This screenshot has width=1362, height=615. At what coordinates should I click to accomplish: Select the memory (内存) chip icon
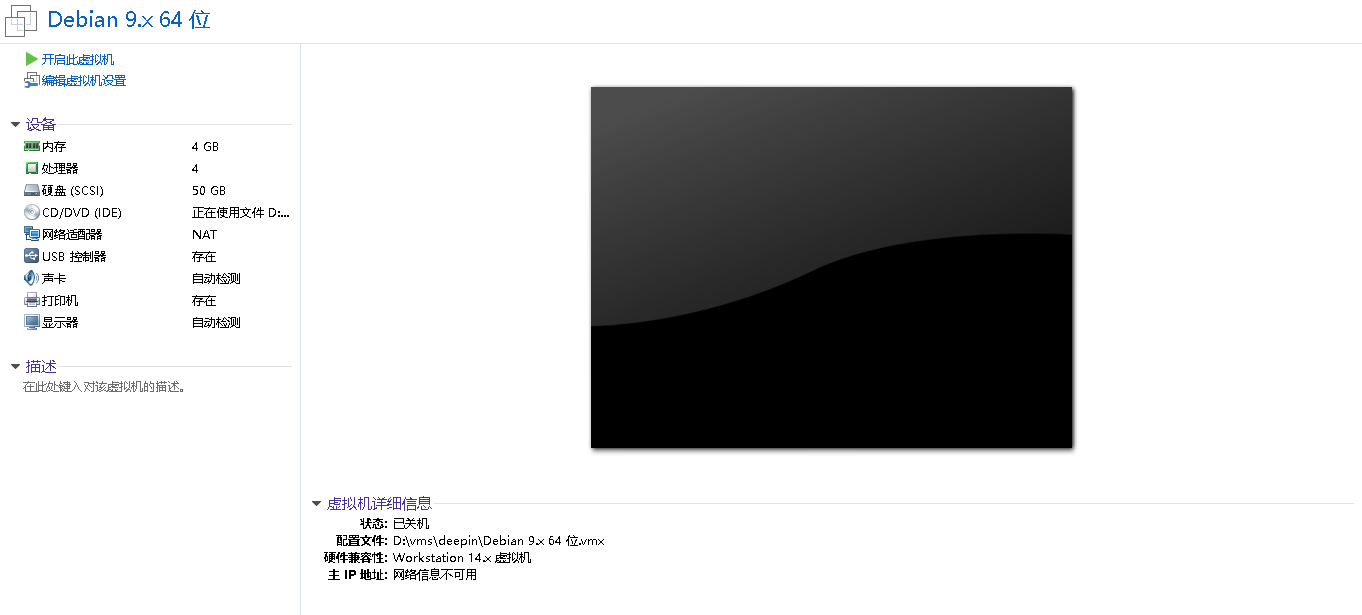32,146
